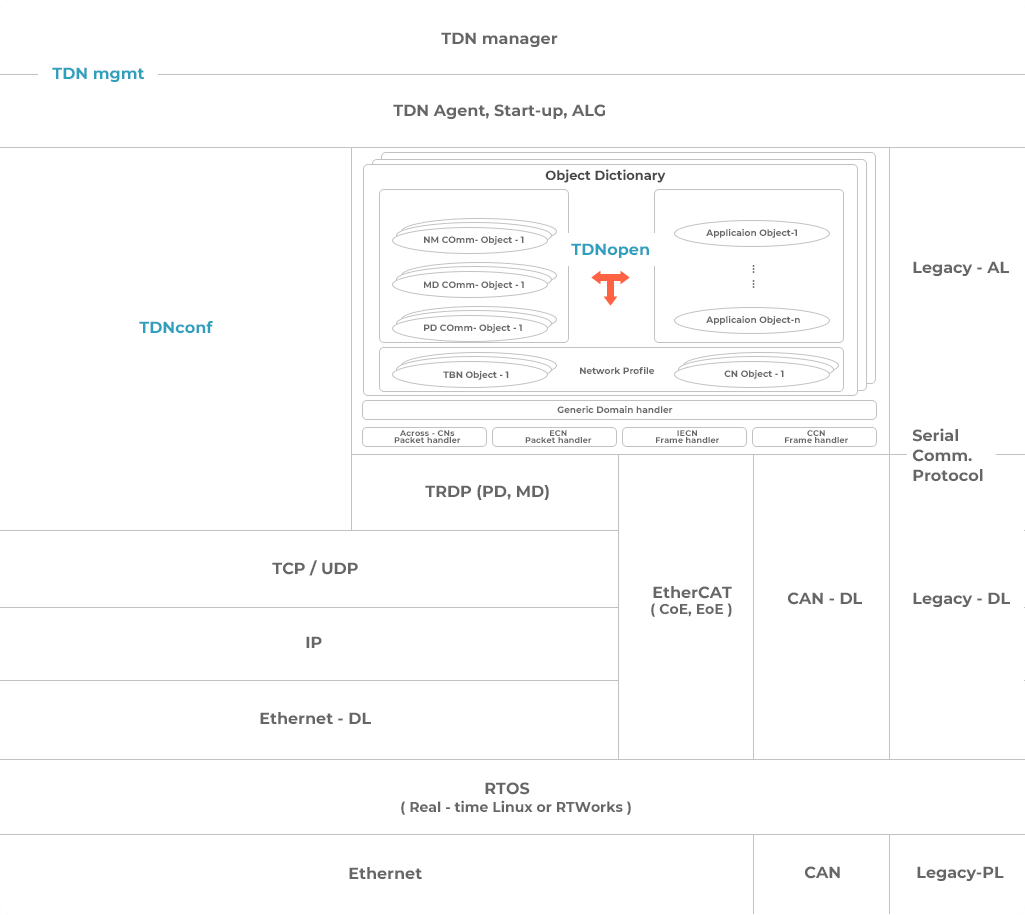Select the IP layer label
1025x915 pixels.
(313, 642)
